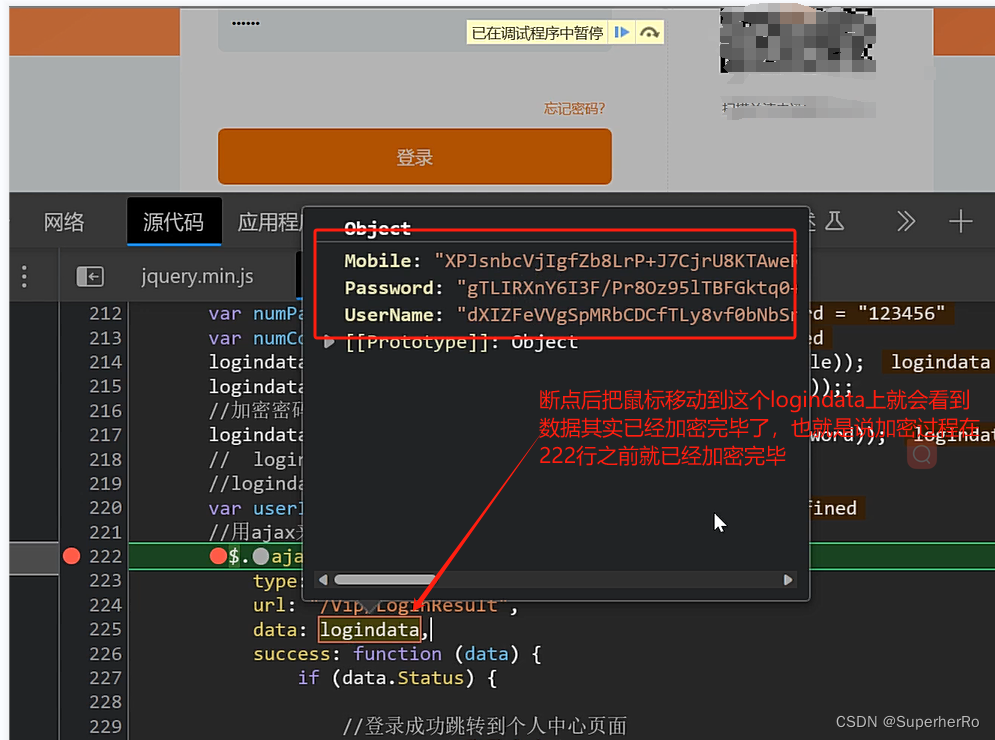
Task: Open the overflow panels chevron (>>)
Action: [905, 221]
